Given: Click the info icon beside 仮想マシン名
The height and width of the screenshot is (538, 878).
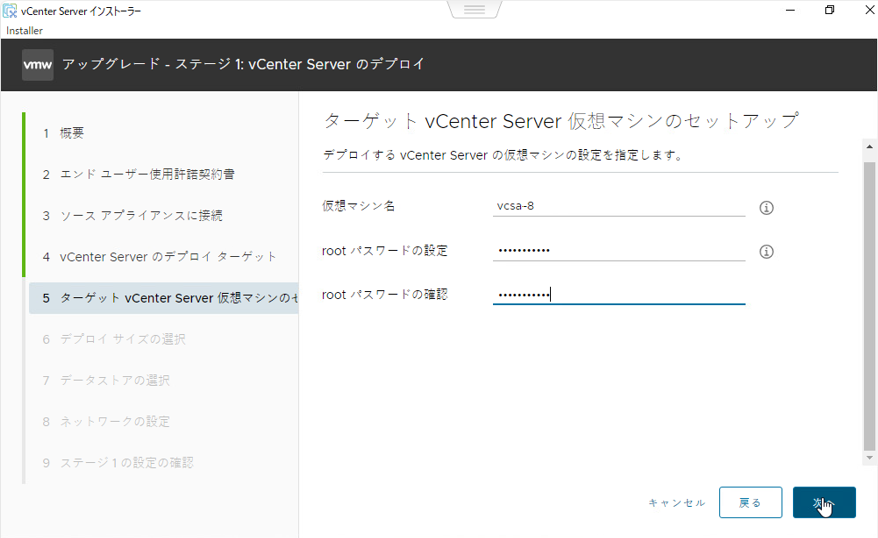Looking at the screenshot, I should tap(767, 208).
